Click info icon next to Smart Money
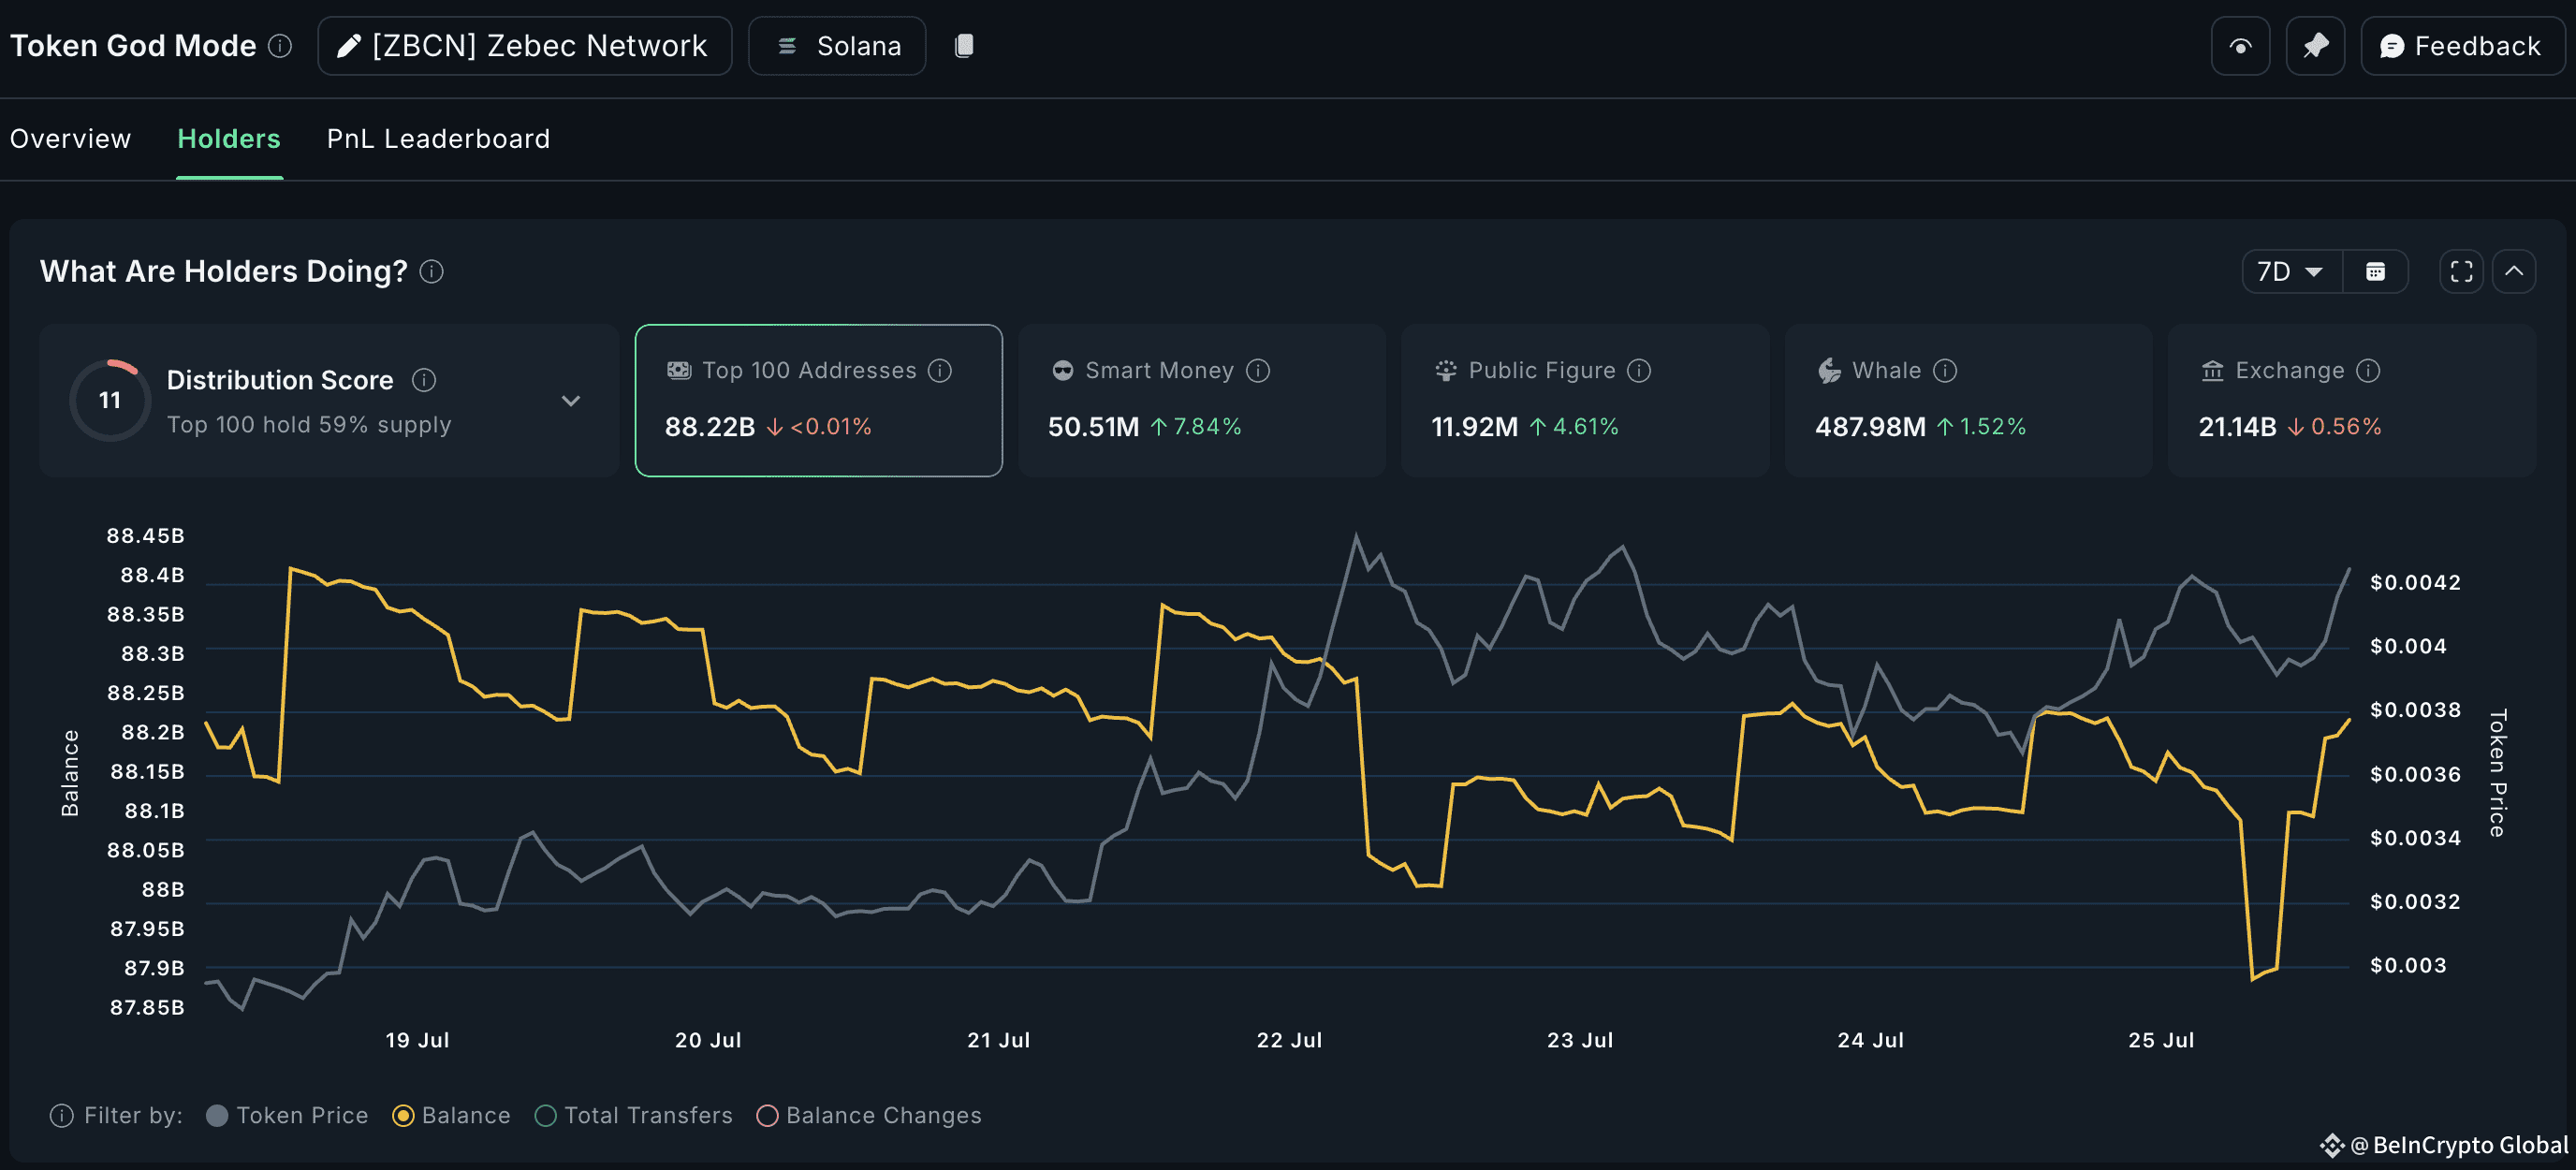 point(1258,371)
